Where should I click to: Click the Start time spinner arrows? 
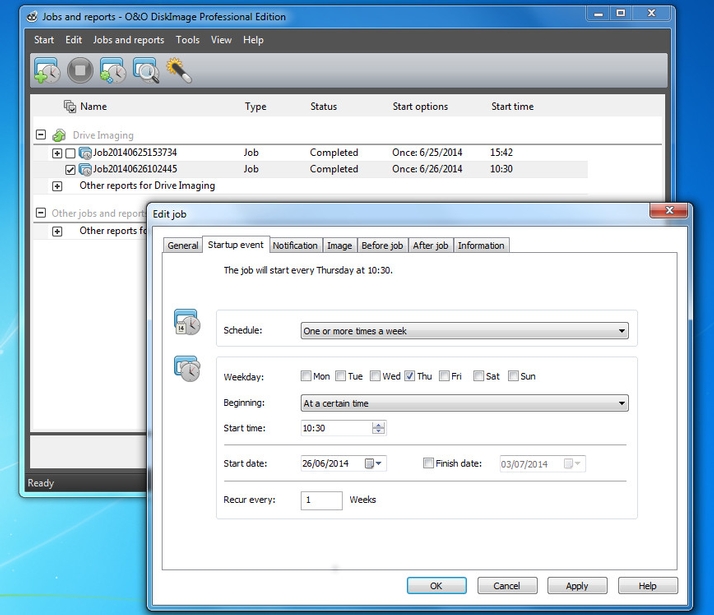click(378, 428)
